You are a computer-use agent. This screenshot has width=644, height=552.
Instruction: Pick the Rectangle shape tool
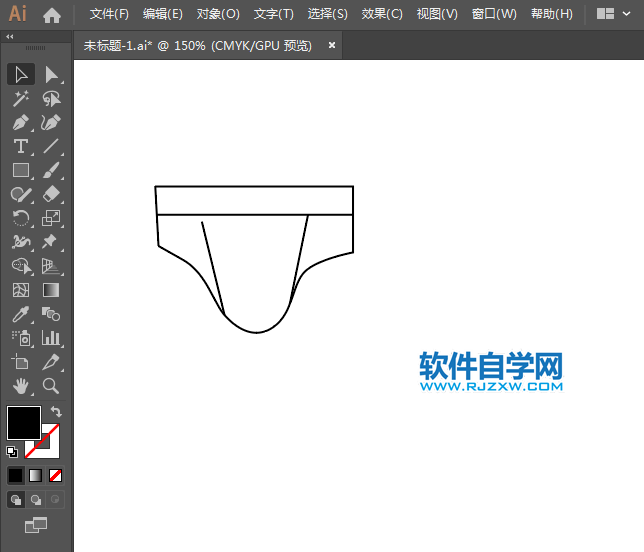point(20,170)
